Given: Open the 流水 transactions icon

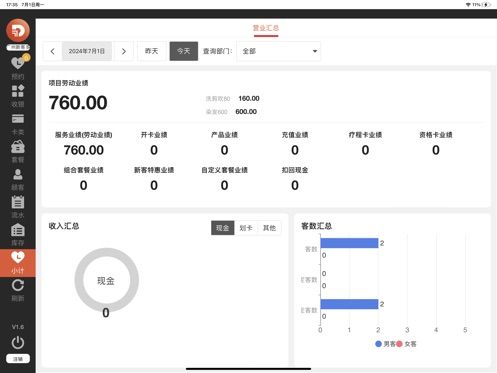Looking at the screenshot, I should tap(18, 202).
